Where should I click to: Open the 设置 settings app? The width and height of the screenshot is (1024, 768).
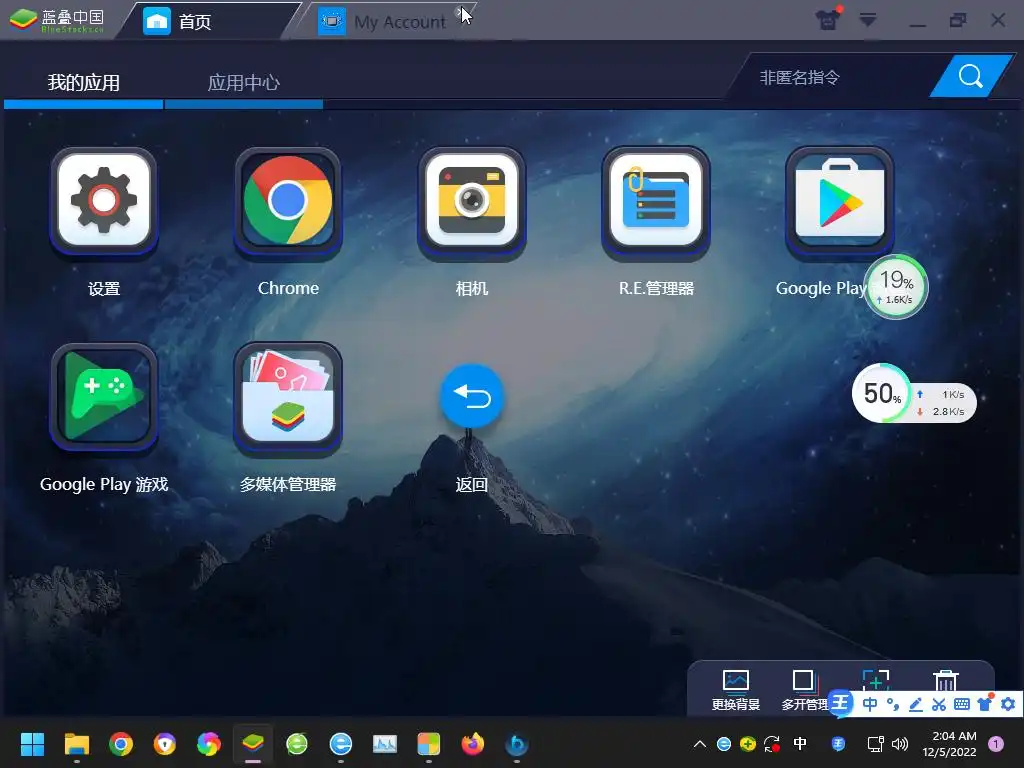coord(104,200)
